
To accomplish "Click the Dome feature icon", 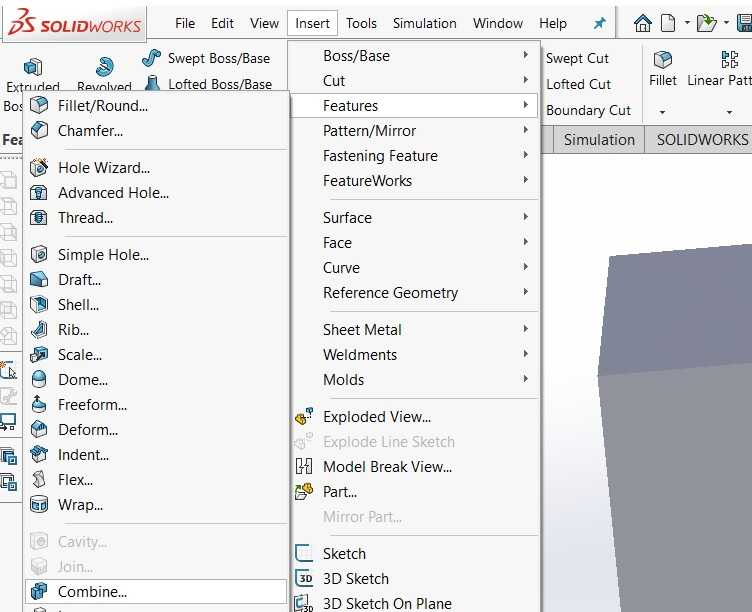I will [x=39, y=379].
